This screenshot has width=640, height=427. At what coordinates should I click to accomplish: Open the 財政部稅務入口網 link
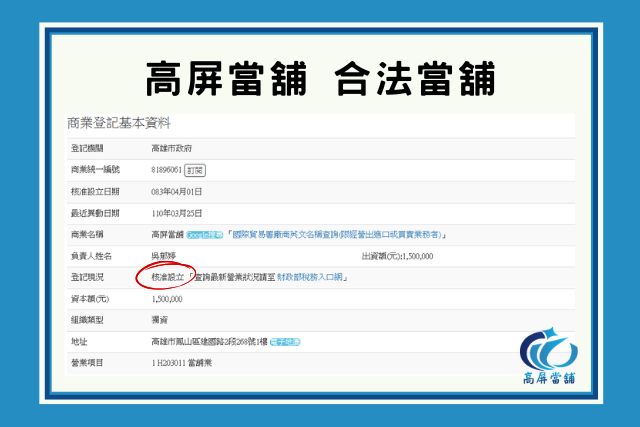pyautogui.click(x=310, y=277)
